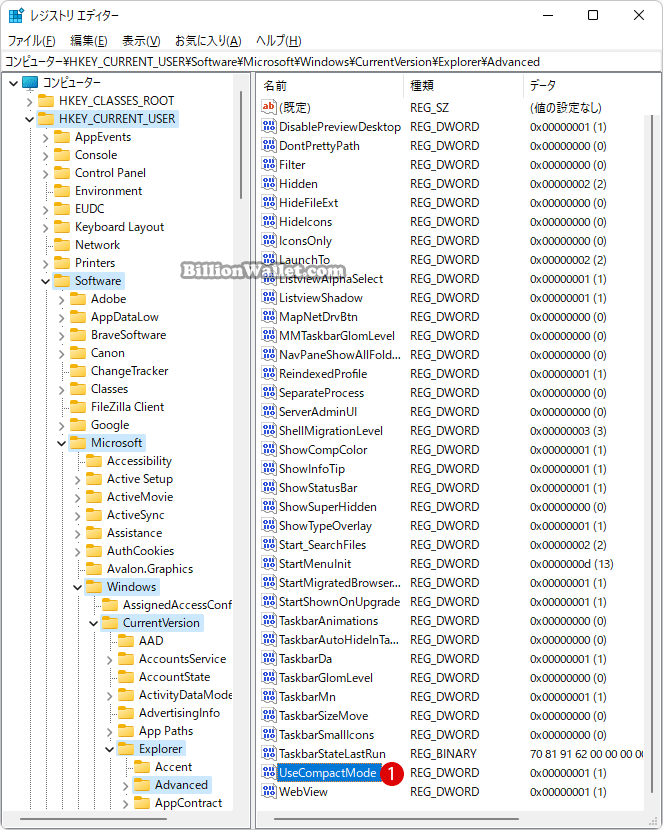
Task: Expand the HKEY_CLASSES_ROOT key
Action: tap(30, 101)
